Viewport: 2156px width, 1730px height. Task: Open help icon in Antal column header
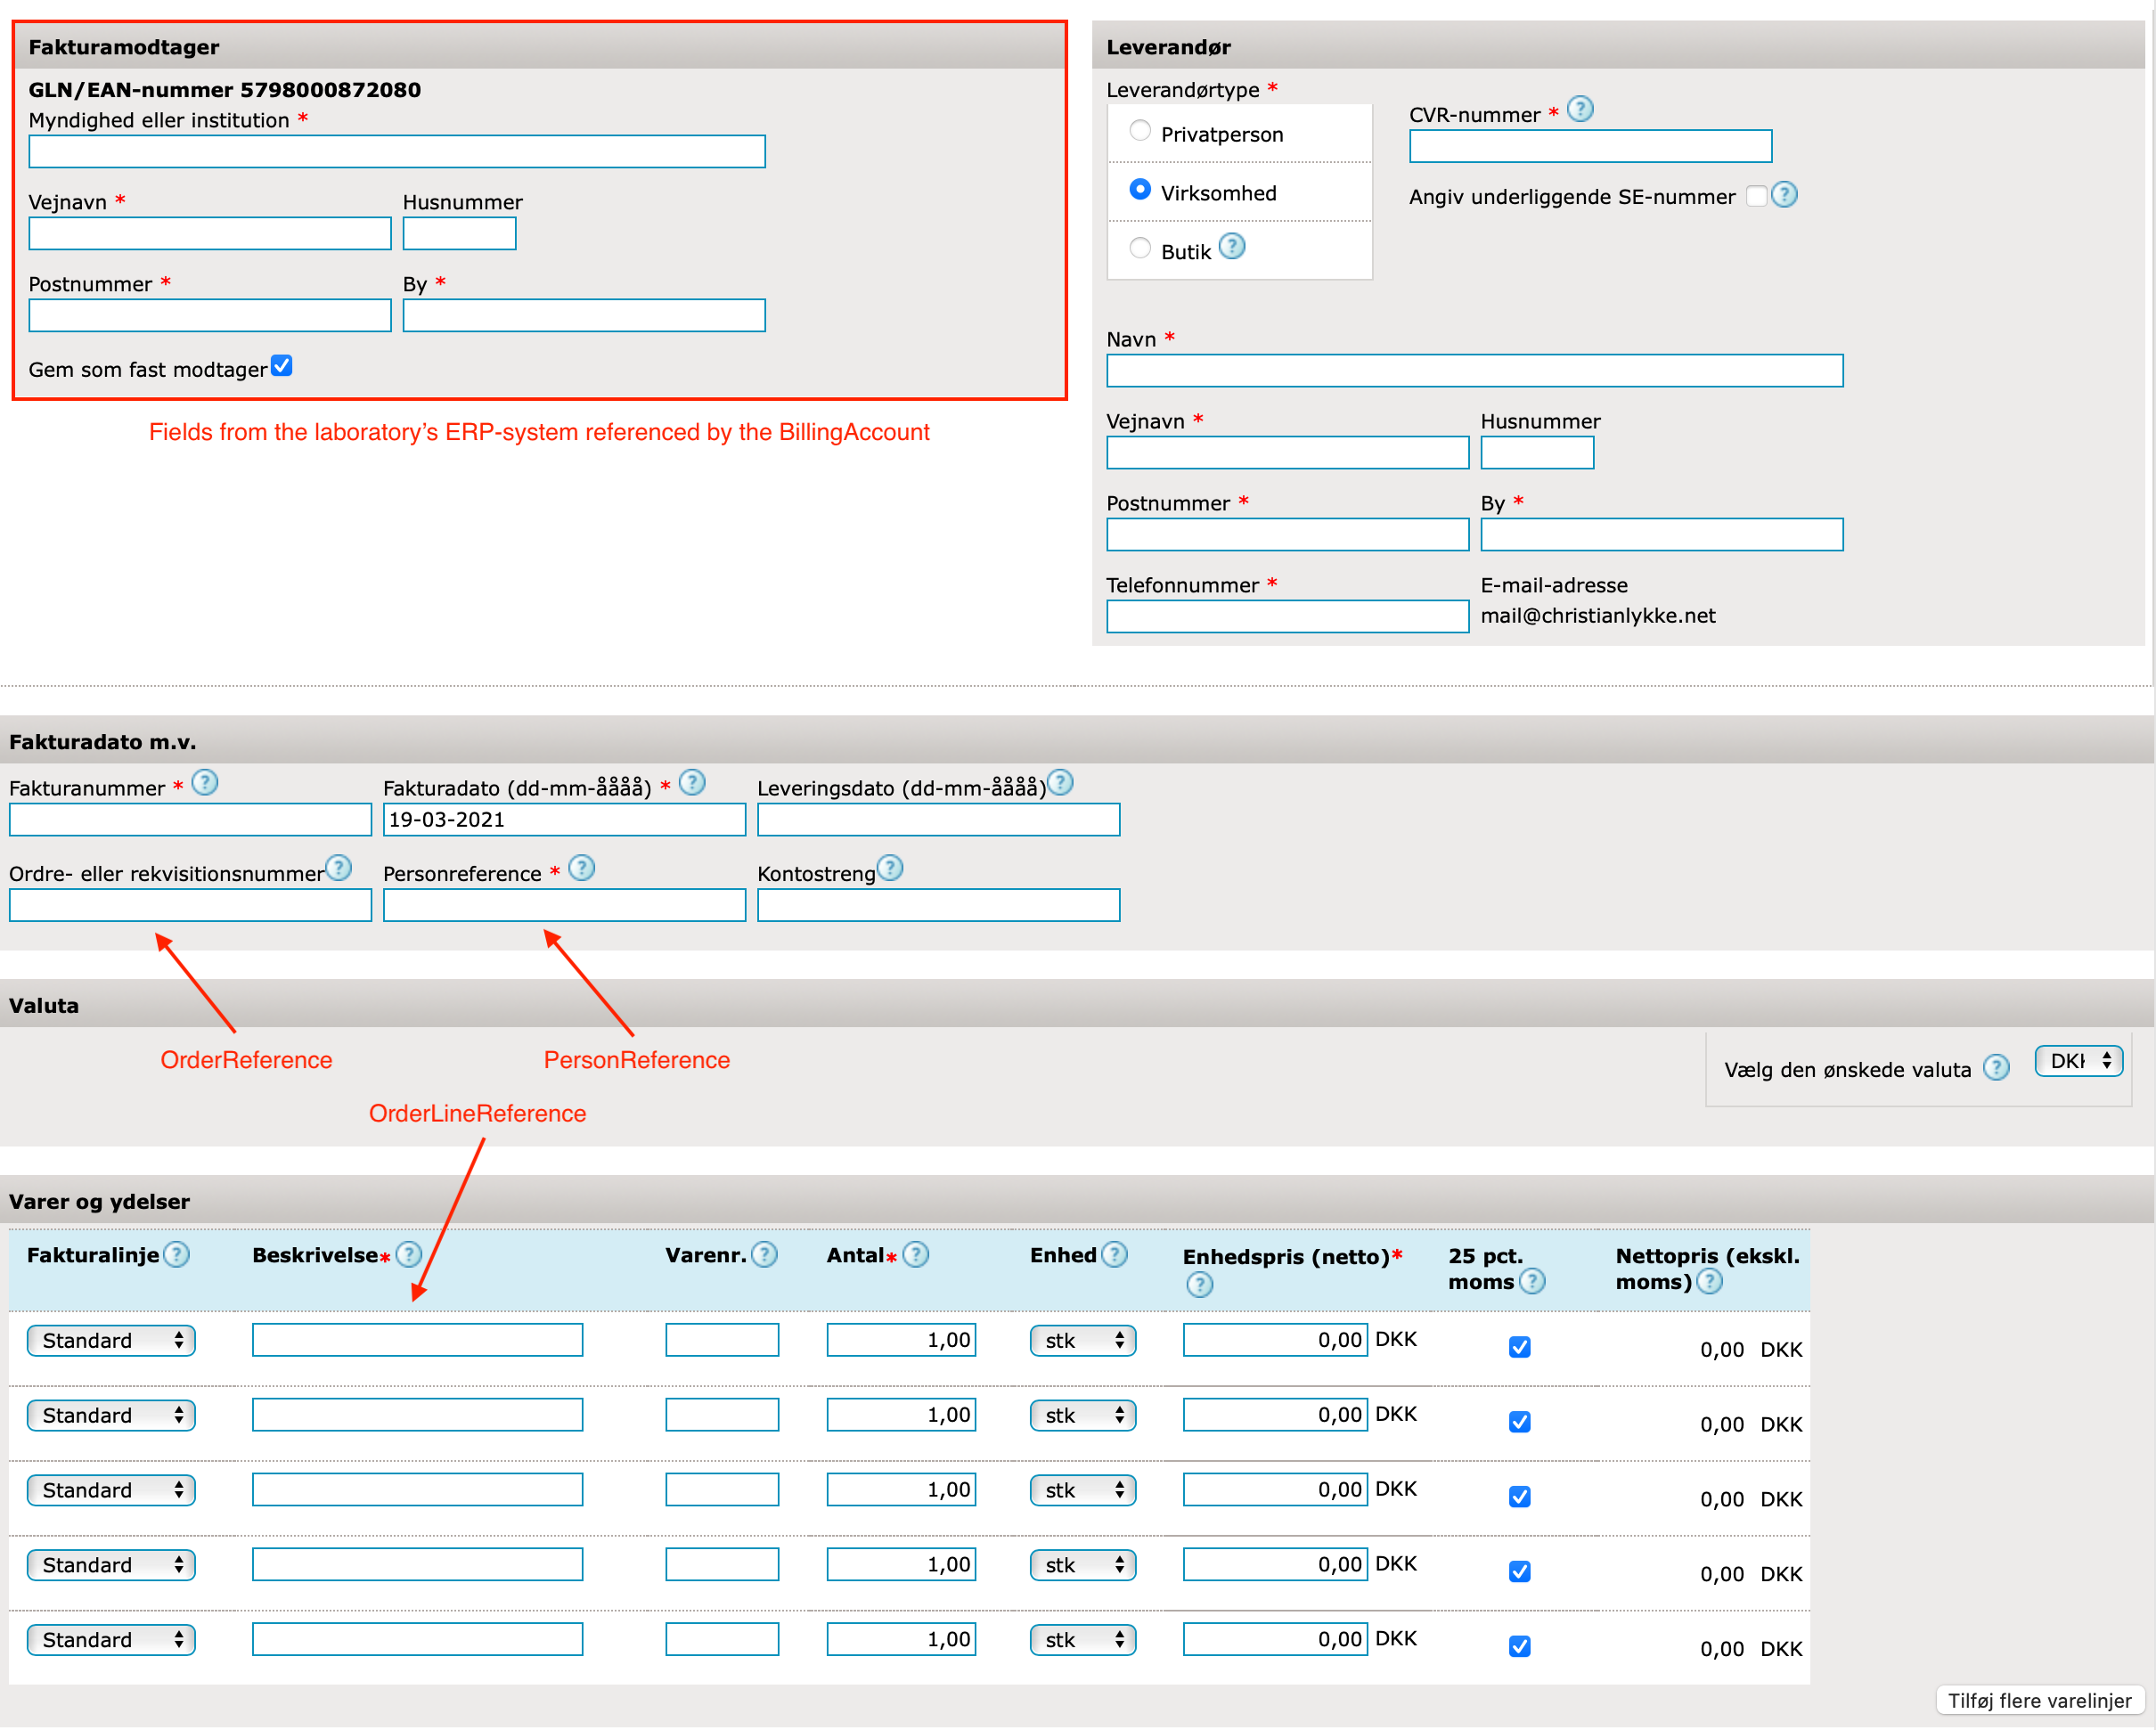[x=916, y=1255]
